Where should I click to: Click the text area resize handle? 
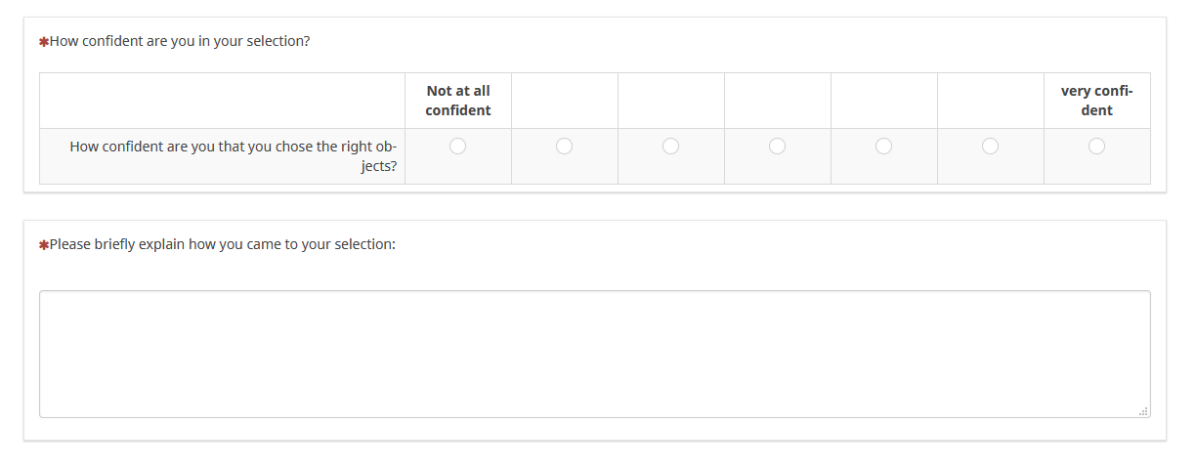click(x=1143, y=411)
